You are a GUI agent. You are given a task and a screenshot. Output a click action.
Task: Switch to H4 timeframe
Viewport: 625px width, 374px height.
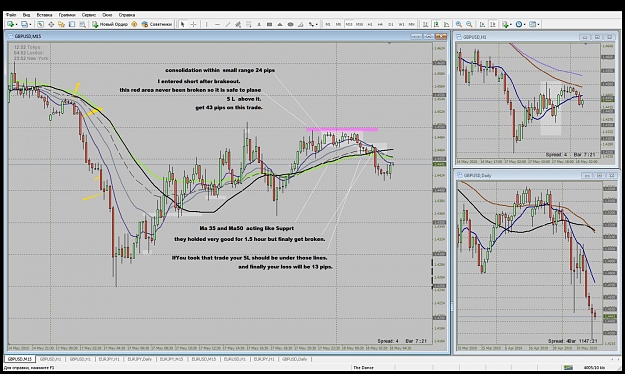click(x=380, y=24)
